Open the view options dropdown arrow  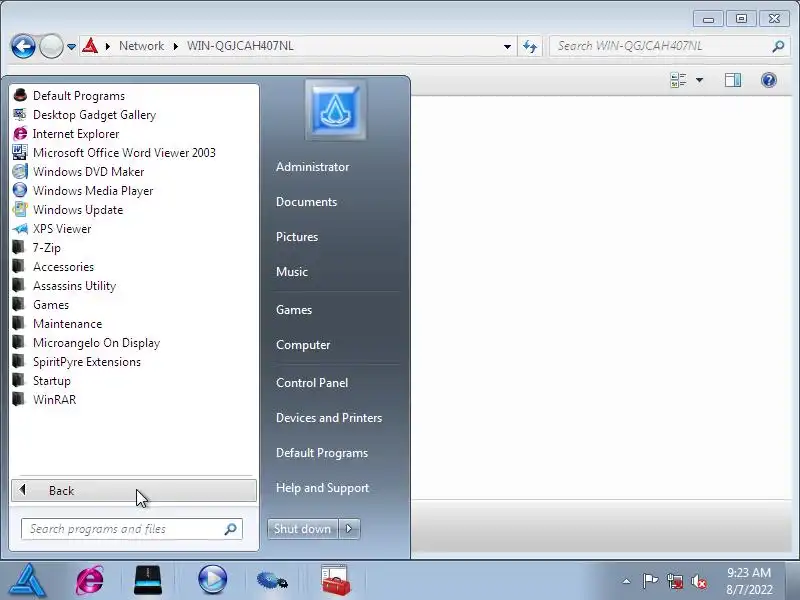pyautogui.click(x=699, y=80)
